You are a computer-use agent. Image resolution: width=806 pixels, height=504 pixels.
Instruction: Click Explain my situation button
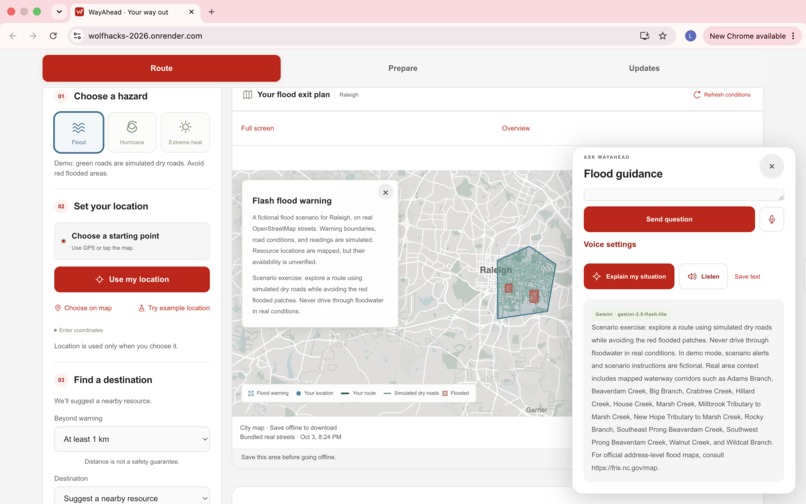tap(629, 276)
